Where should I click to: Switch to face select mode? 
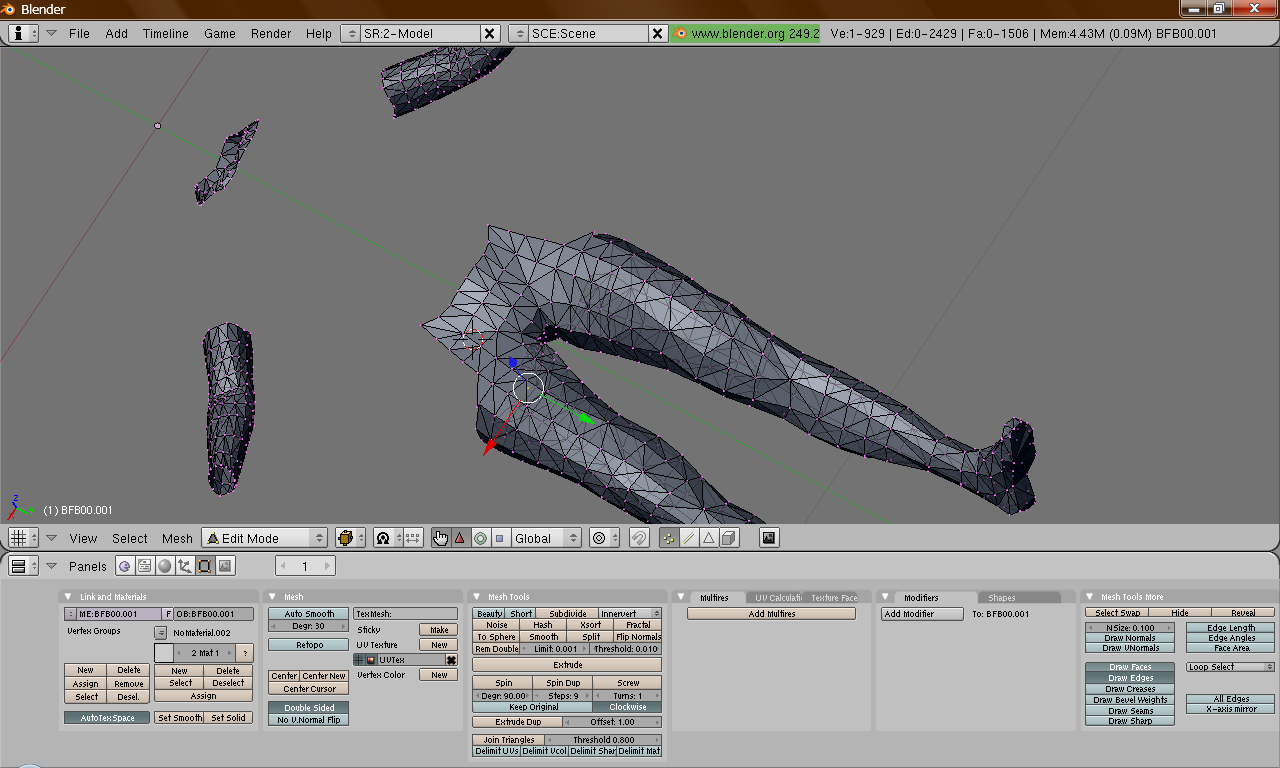709,538
